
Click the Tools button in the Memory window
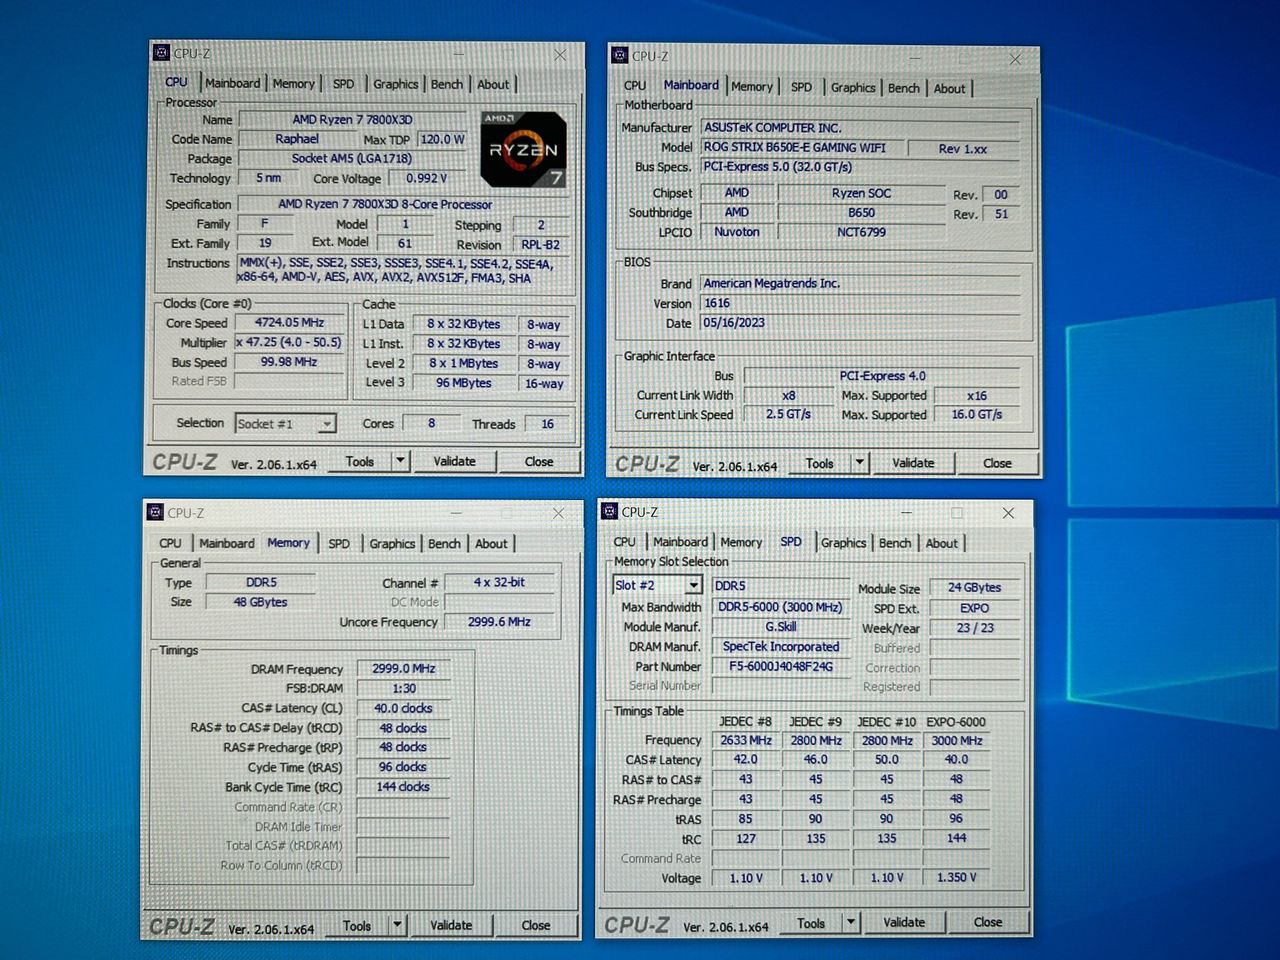(357, 926)
